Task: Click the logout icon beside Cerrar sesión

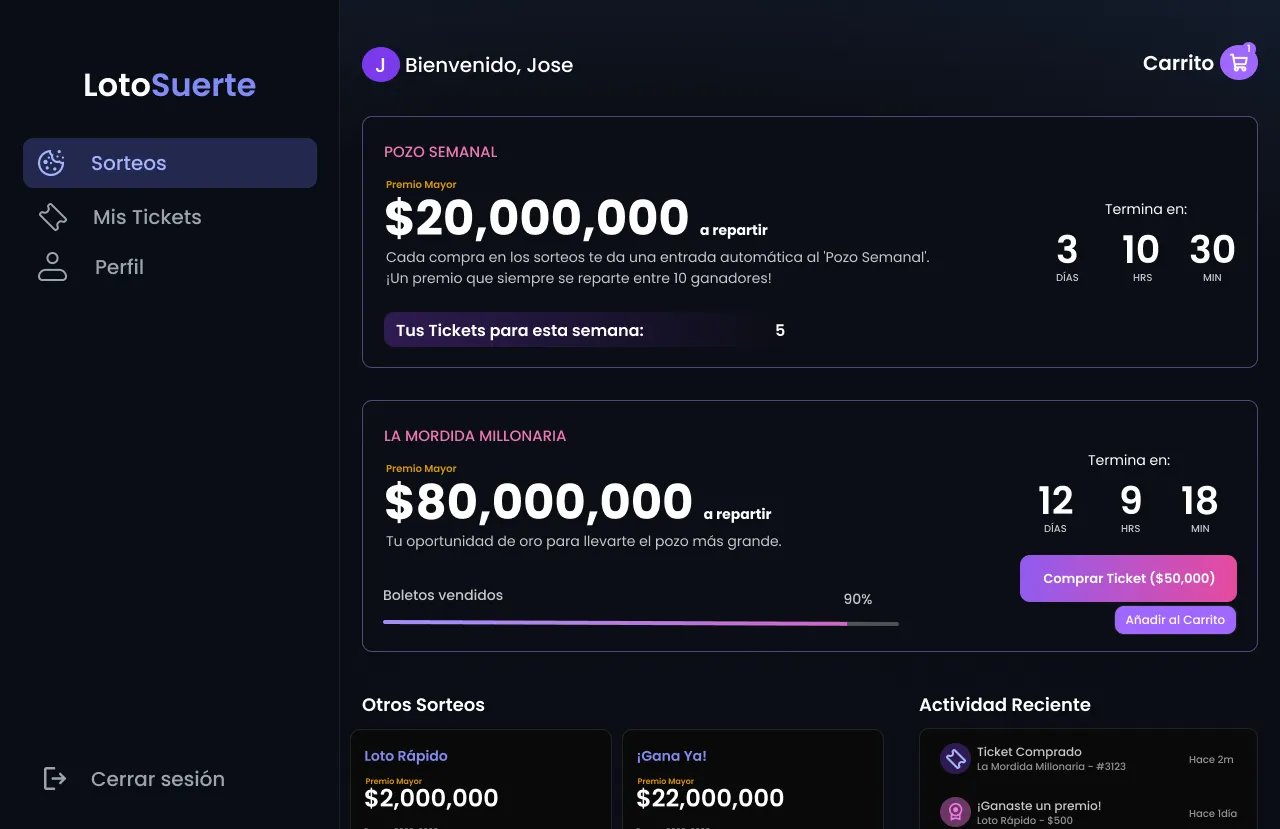Action: click(x=53, y=778)
